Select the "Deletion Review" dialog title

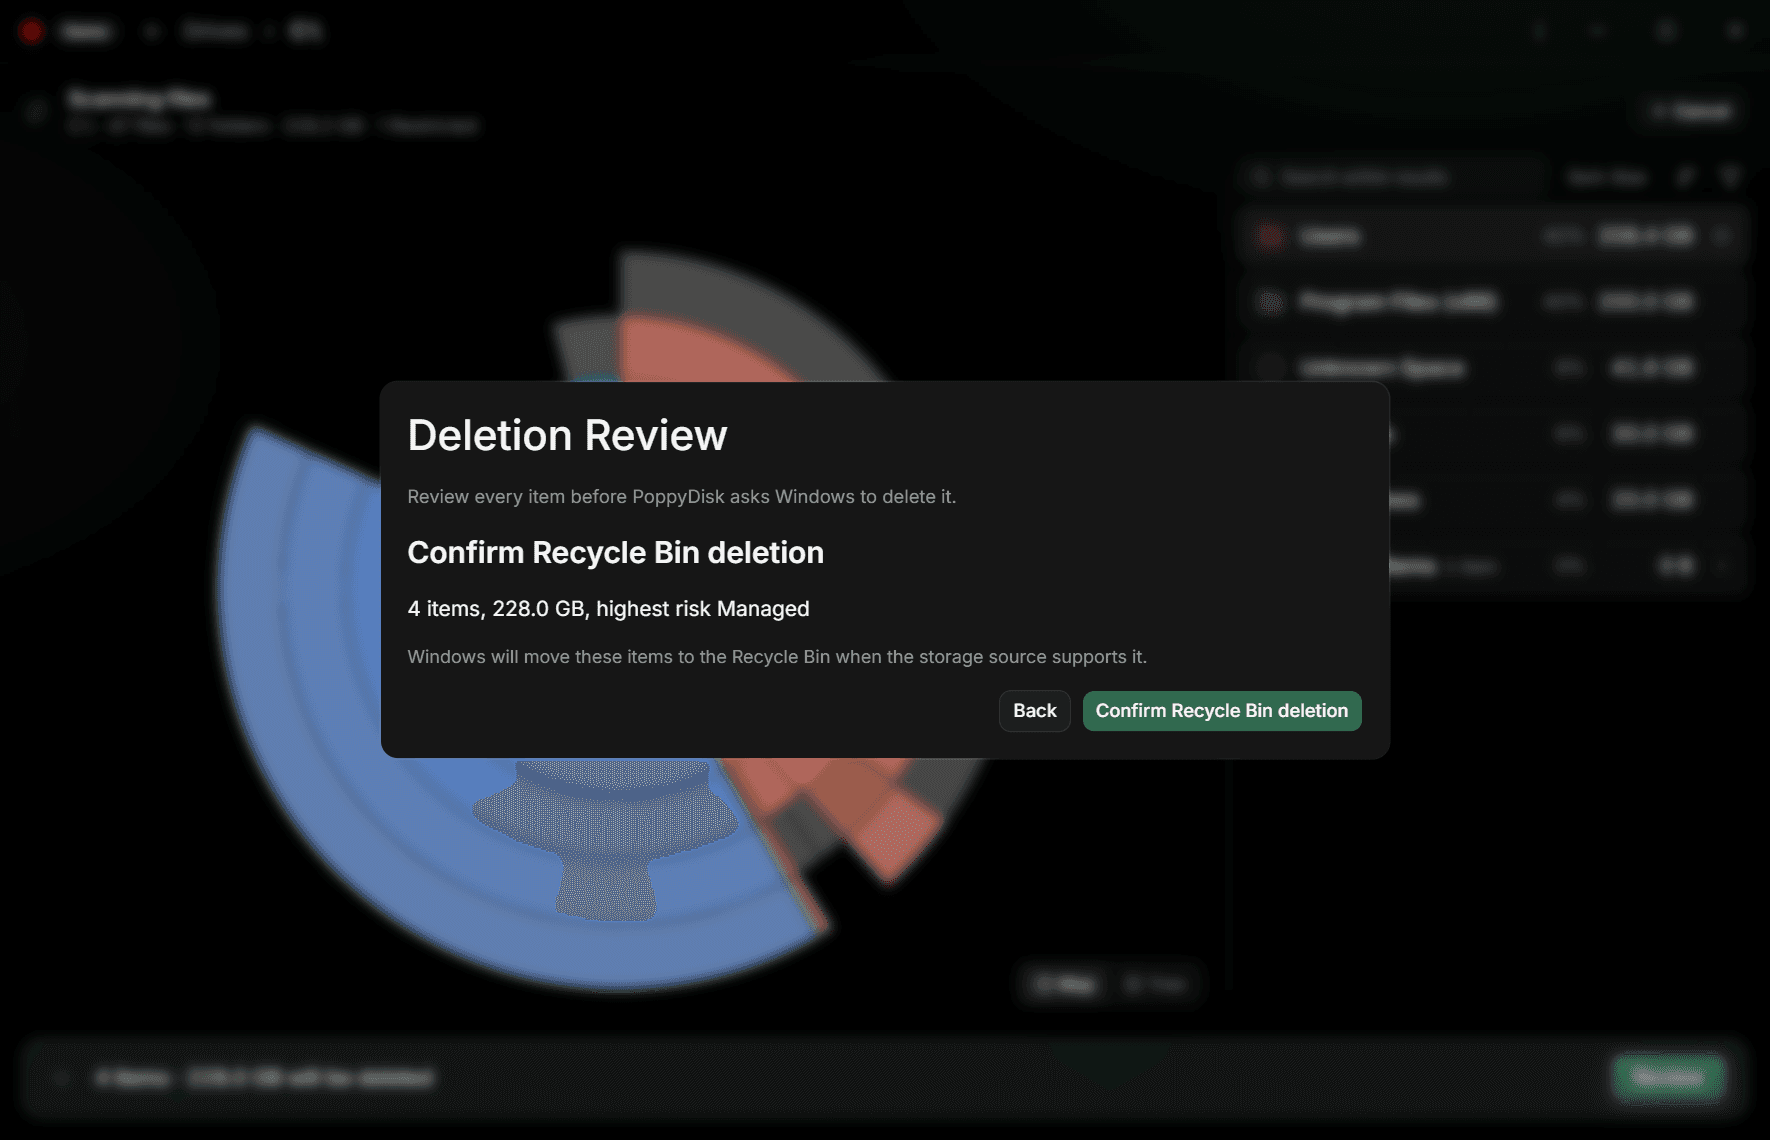567,436
